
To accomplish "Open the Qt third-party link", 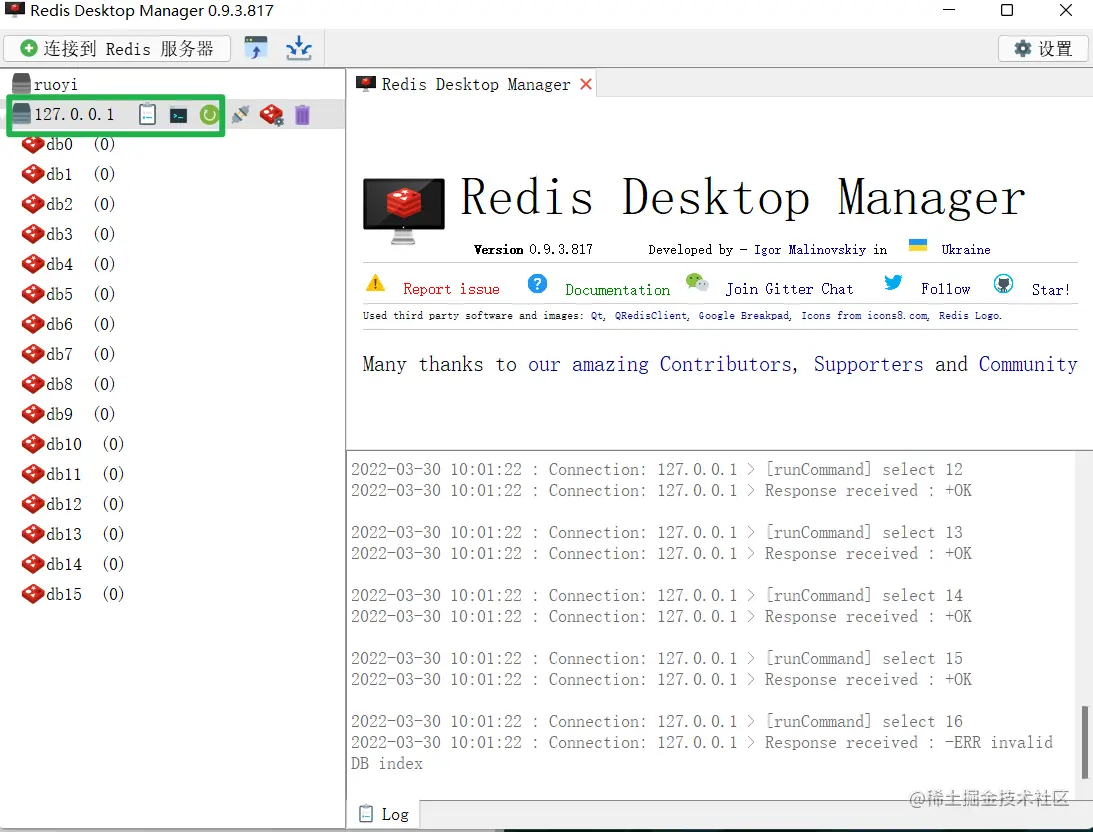I will pos(597,316).
